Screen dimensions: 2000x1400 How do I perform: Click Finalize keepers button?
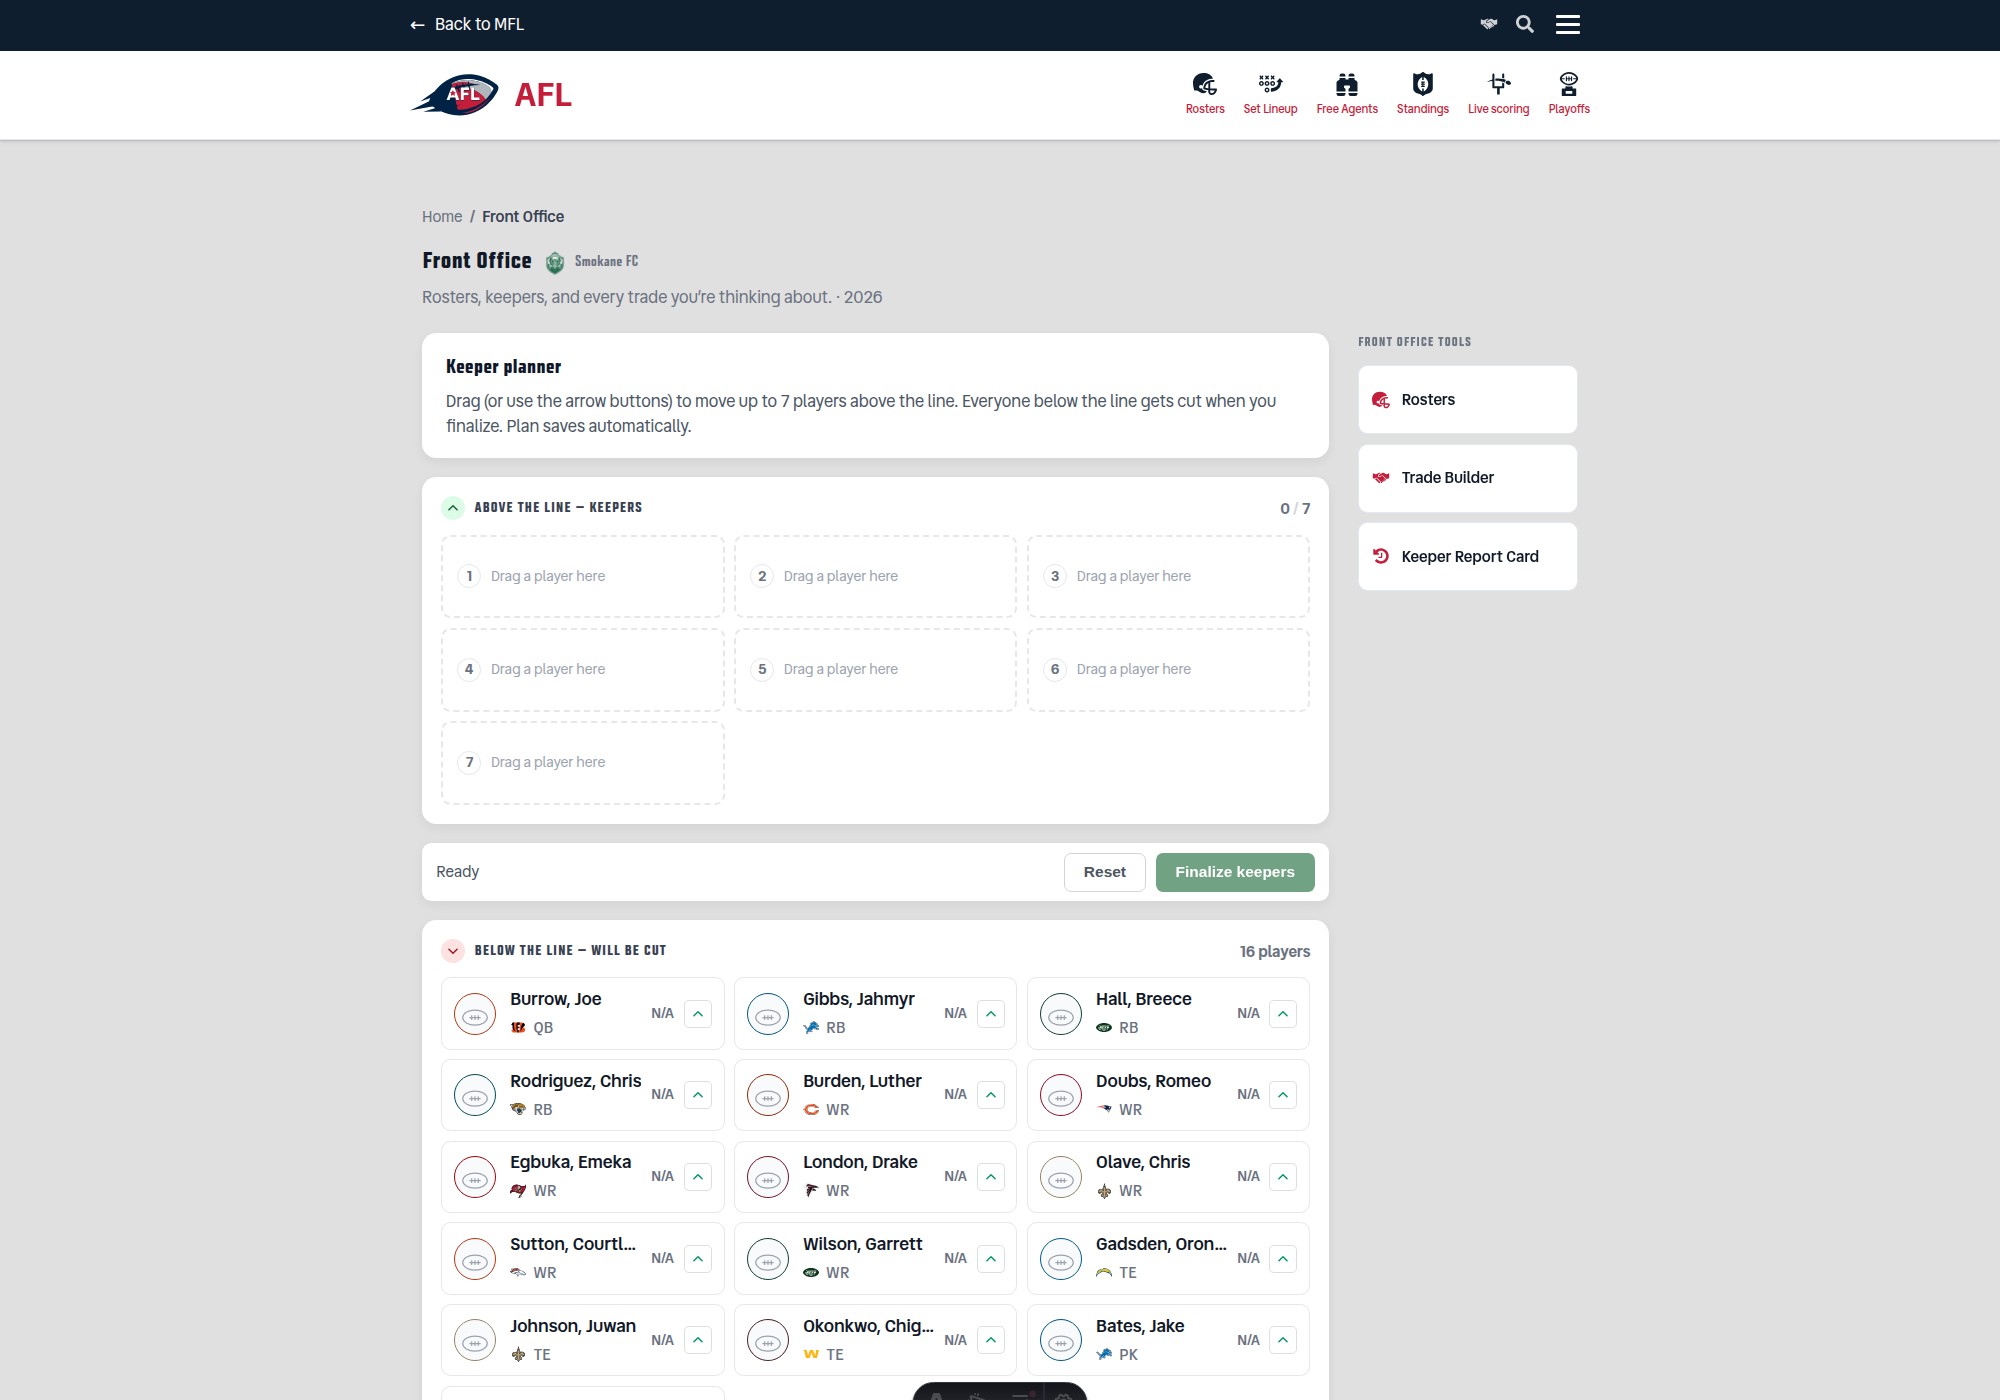tap(1235, 872)
